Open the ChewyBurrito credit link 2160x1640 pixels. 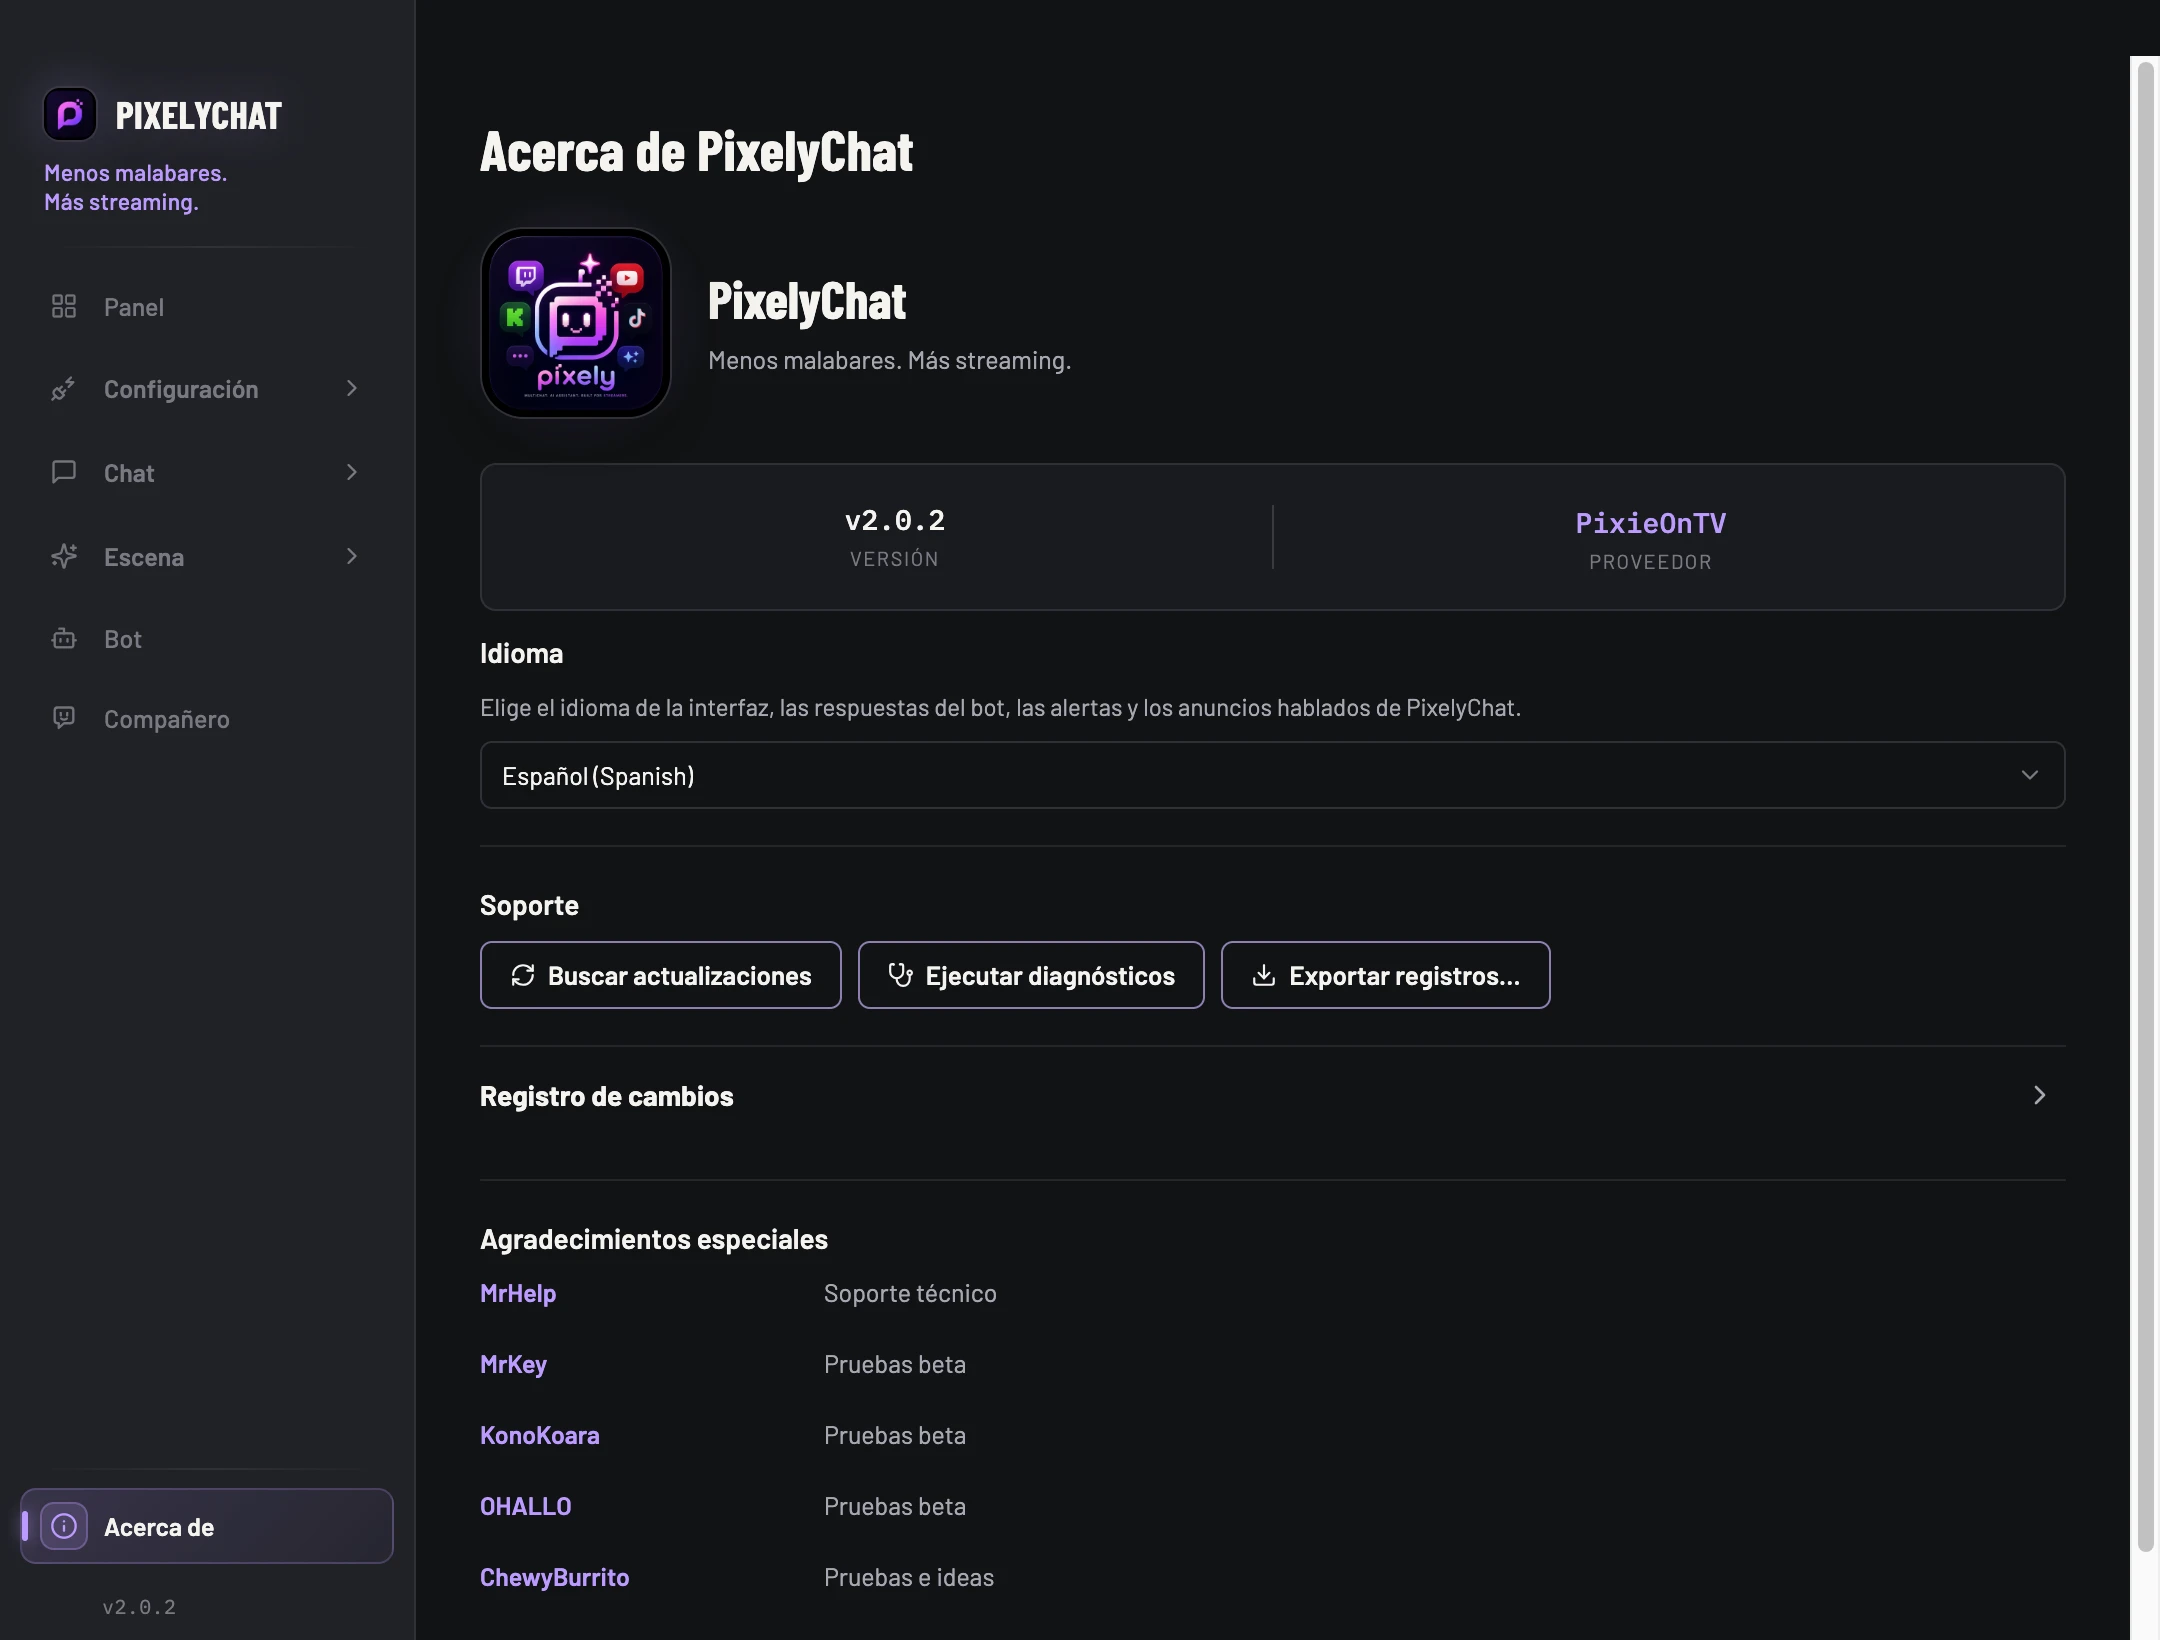click(x=555, y=1577)
